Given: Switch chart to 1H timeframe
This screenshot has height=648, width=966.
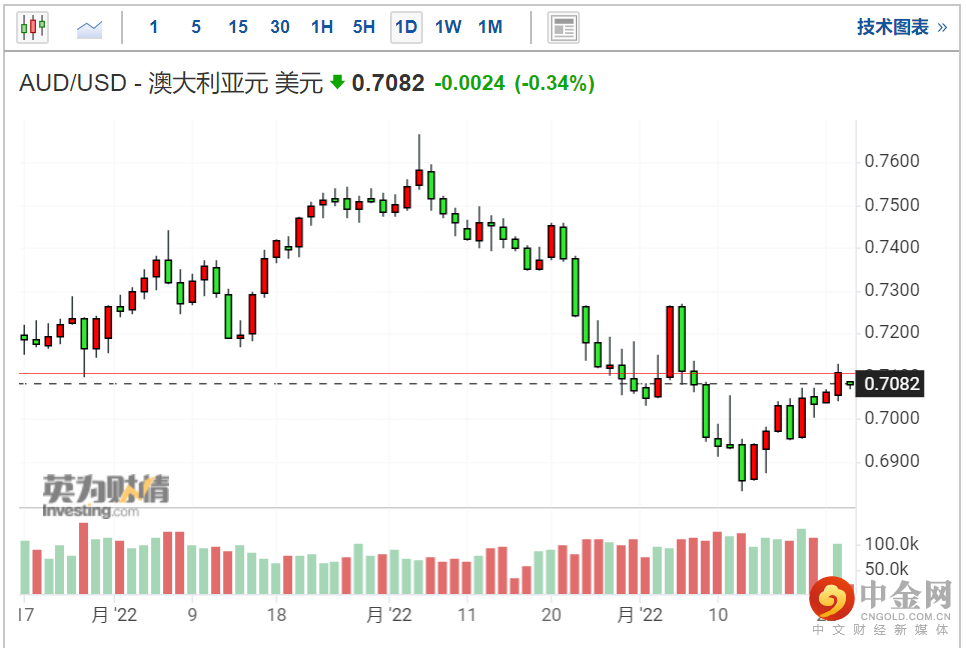Looking at the screenshot, I should pos(322,27).
